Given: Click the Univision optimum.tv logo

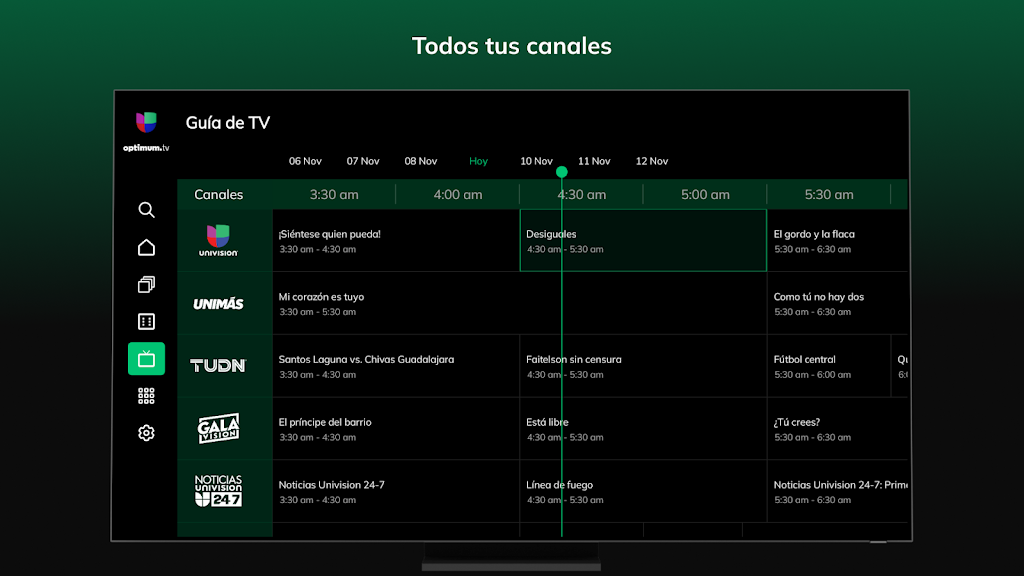Looking at the screenshot, I should (146, 131).
